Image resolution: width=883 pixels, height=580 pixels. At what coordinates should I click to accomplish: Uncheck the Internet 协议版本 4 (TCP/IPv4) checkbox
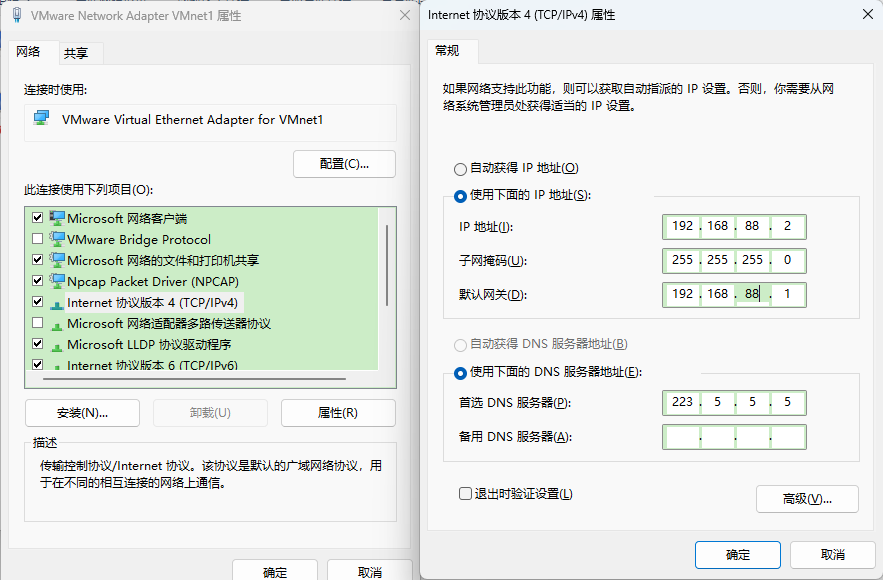[x=38, y=302]
